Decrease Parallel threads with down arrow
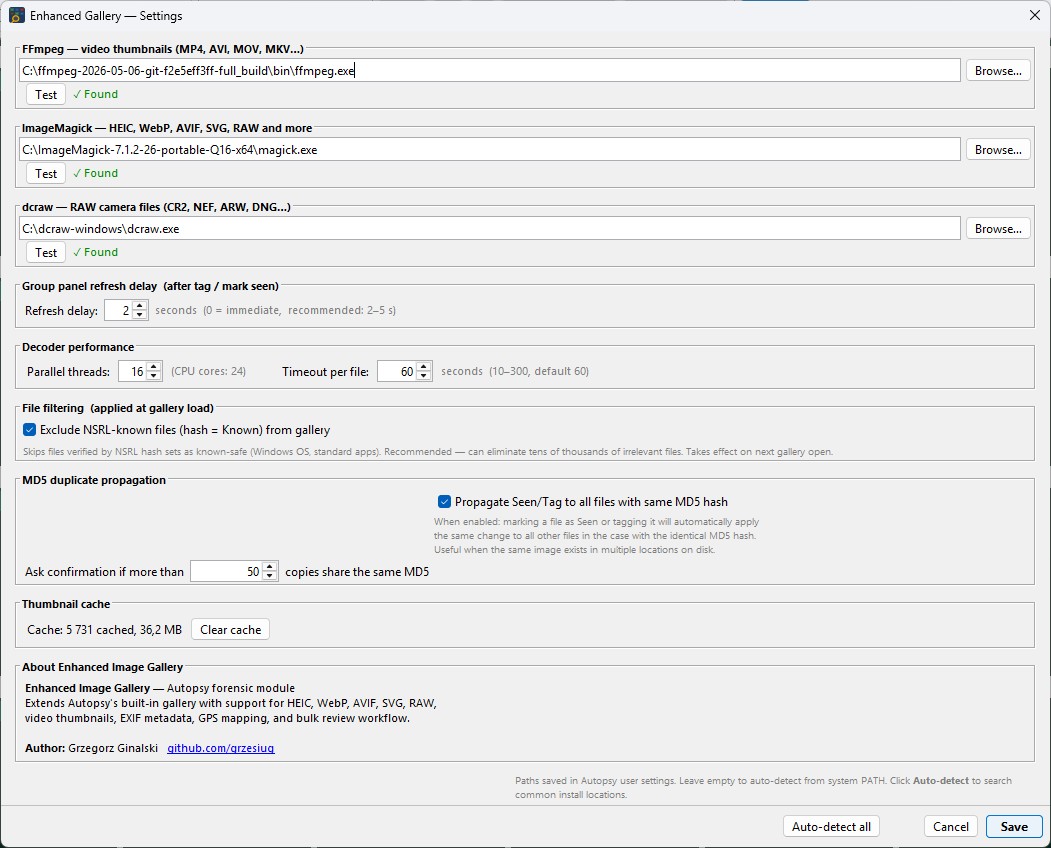 153,375
